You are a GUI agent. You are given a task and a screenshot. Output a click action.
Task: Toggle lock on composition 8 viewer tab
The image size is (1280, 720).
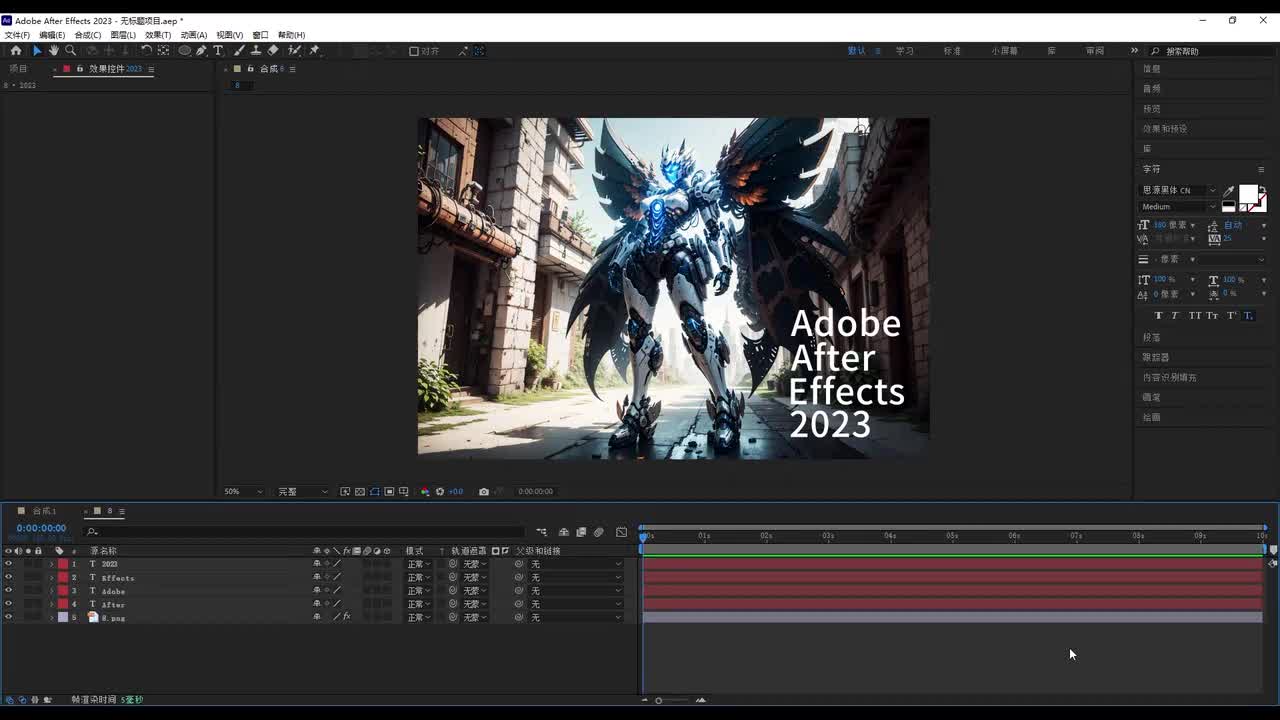click(x=250, y=69)
